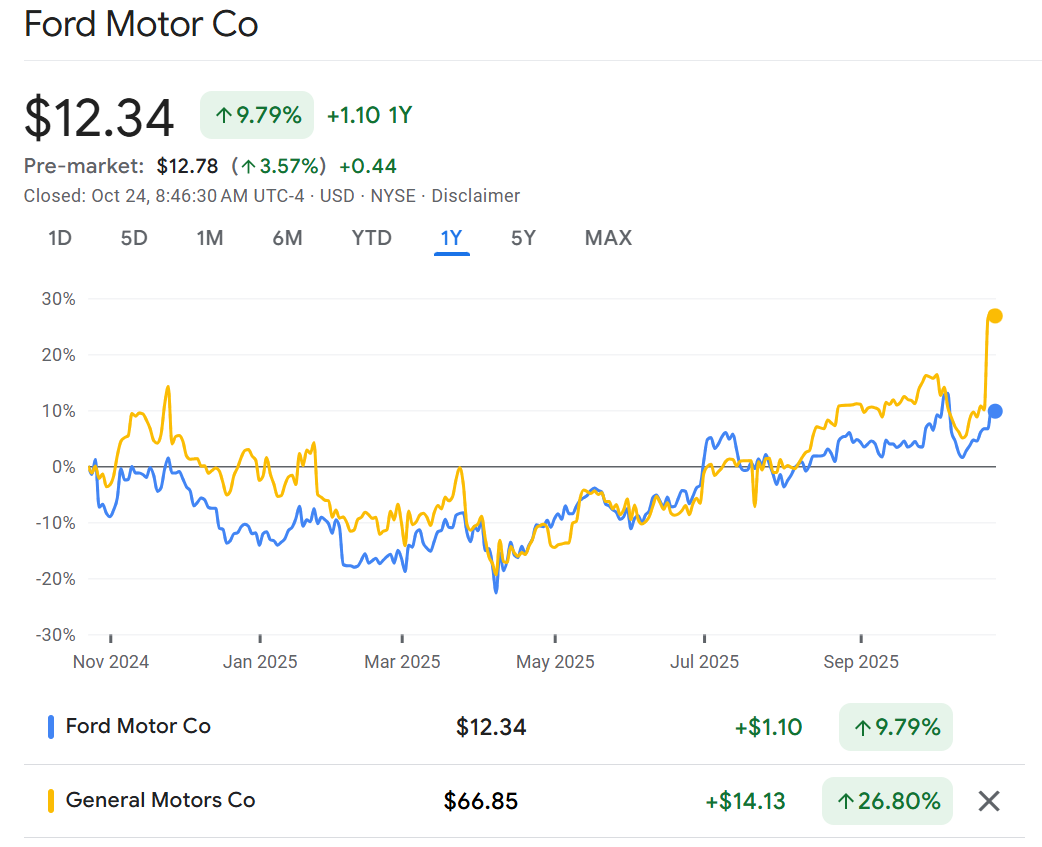
Task: Select the 1M chart range
Action: click(x=209, y=238)
